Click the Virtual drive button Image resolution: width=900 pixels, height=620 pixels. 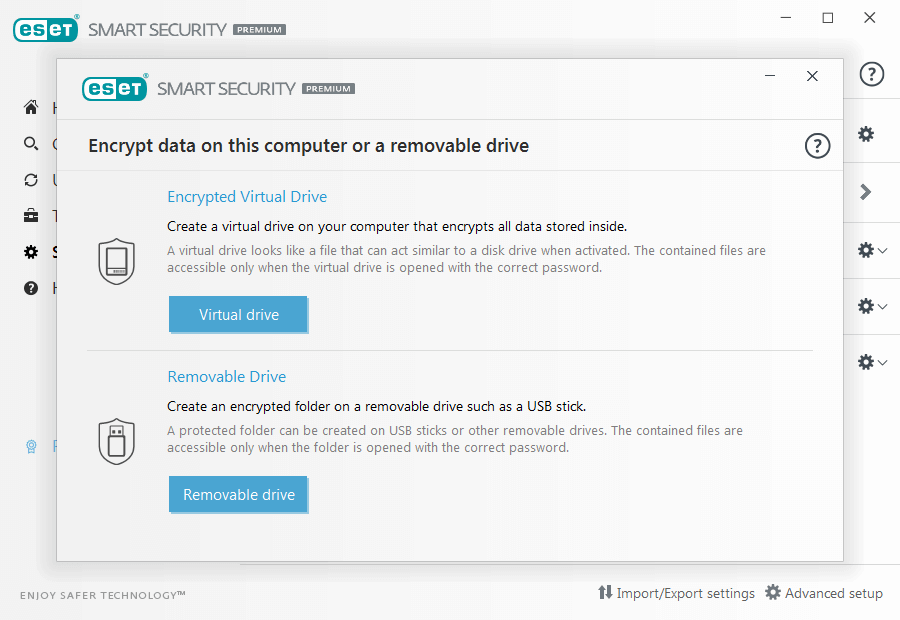(x=238, y=314)
